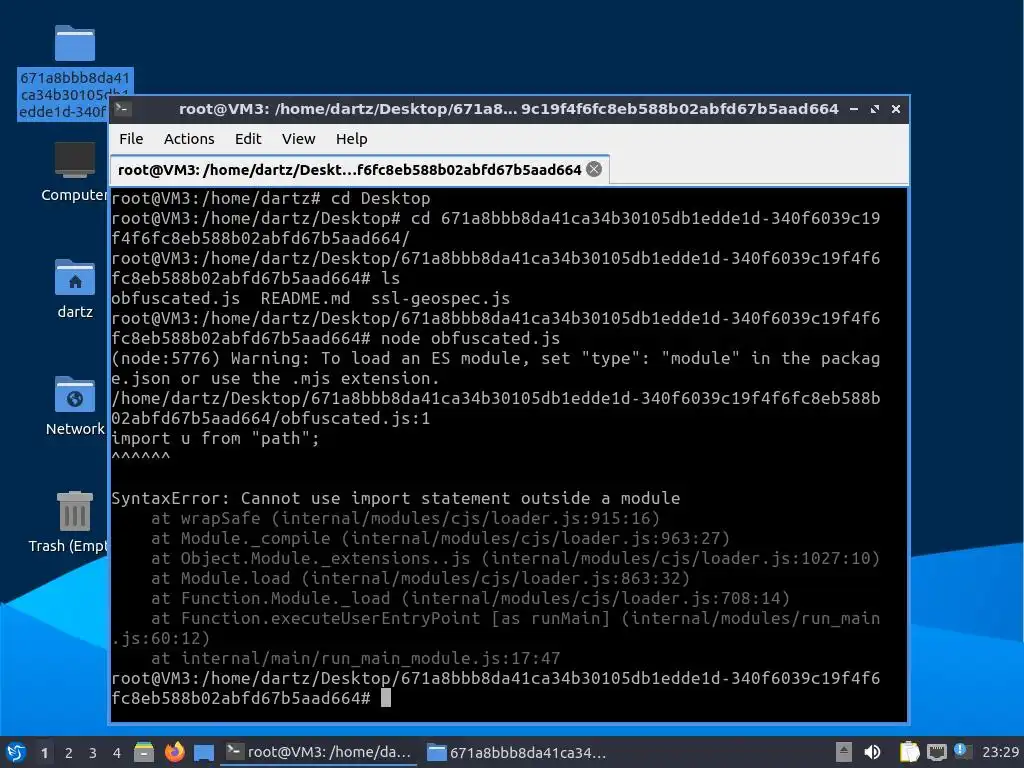Select the Network desktop icon
This screenshot has width=1024, height=768.
click(74, 405)
